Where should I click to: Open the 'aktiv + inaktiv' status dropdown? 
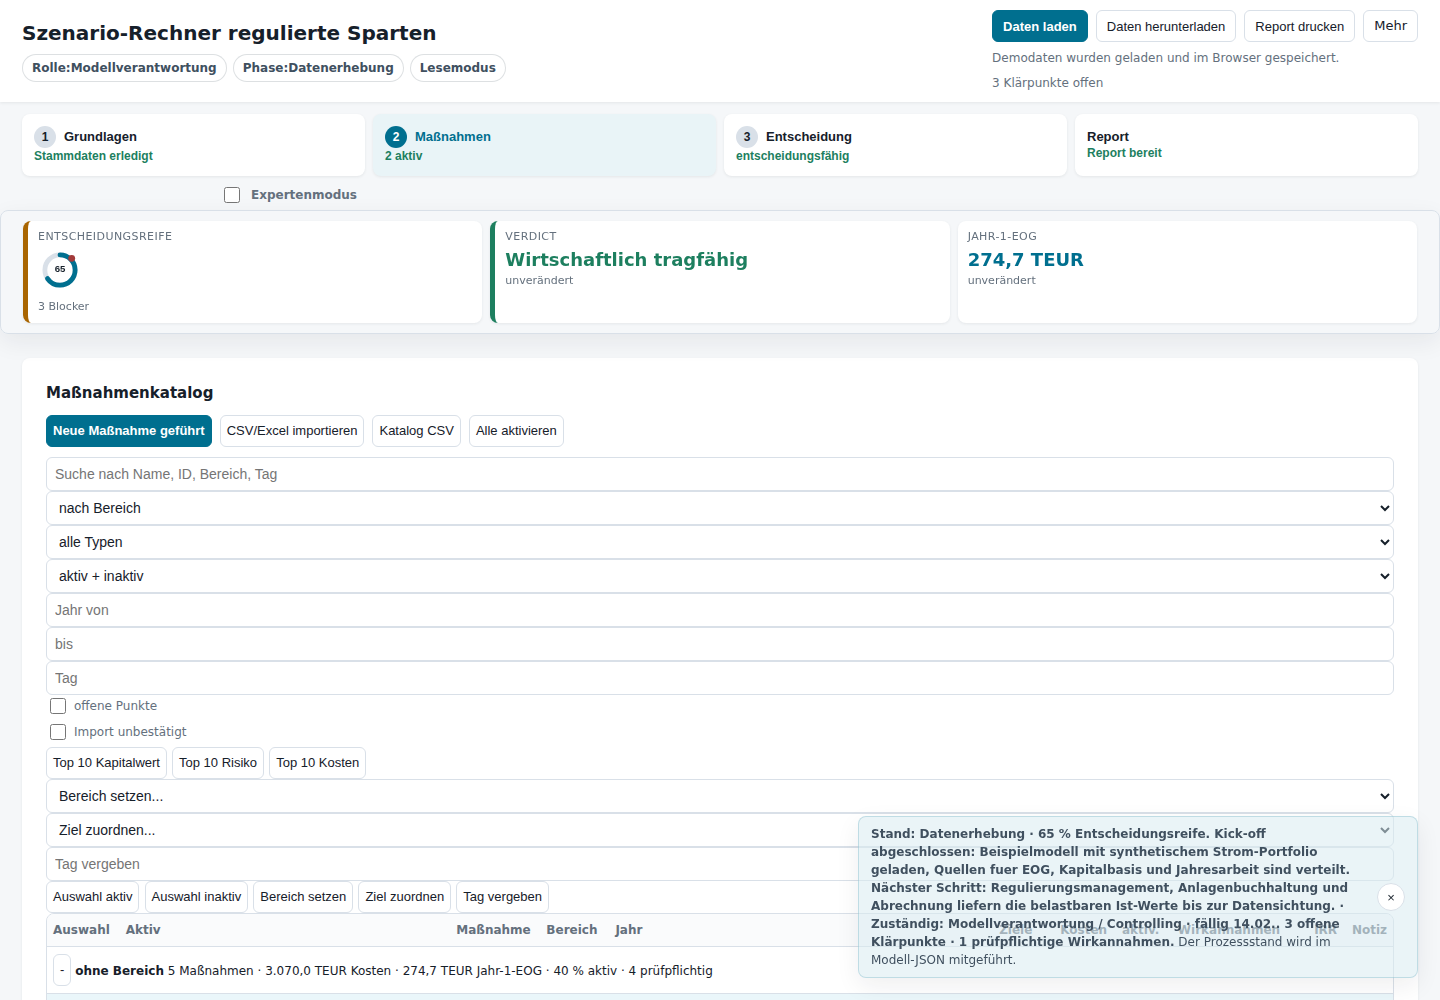tap(720, 576)
